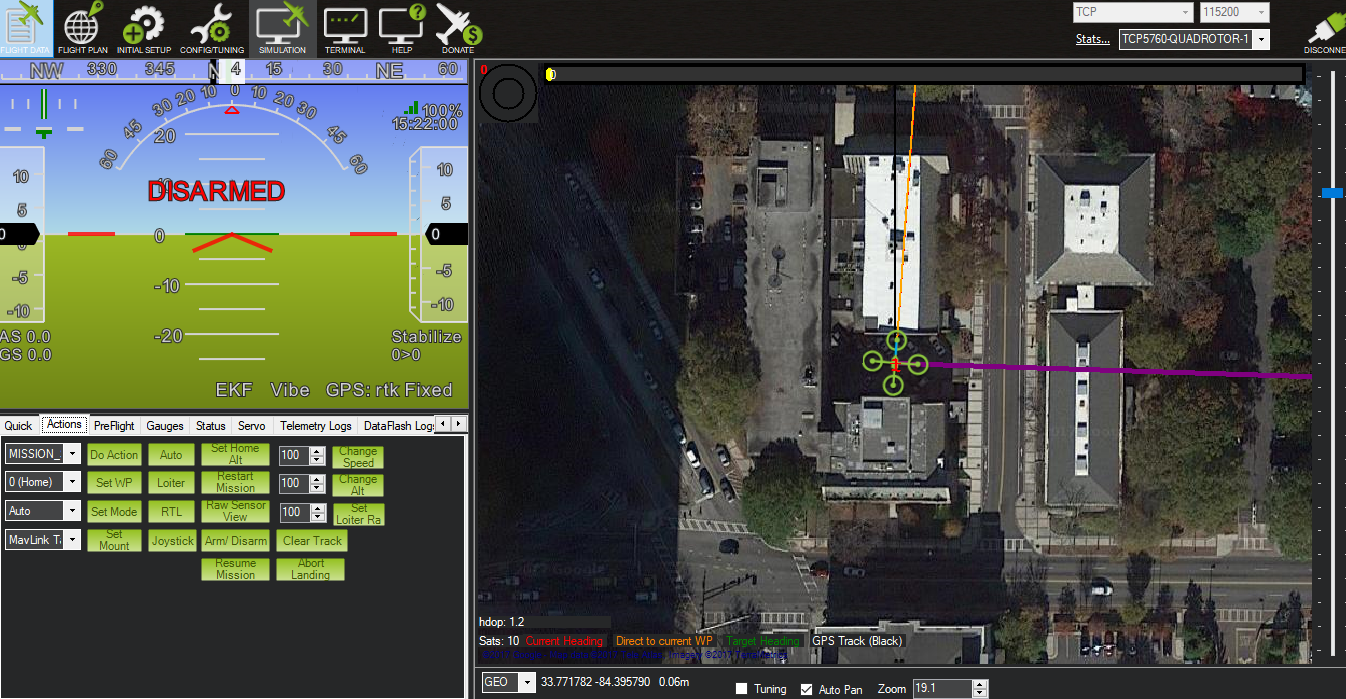The height and width of the screenshot is (699, 1346).
Task: Open the GEO map type dropdown
Action: click(x=527, y=682)
